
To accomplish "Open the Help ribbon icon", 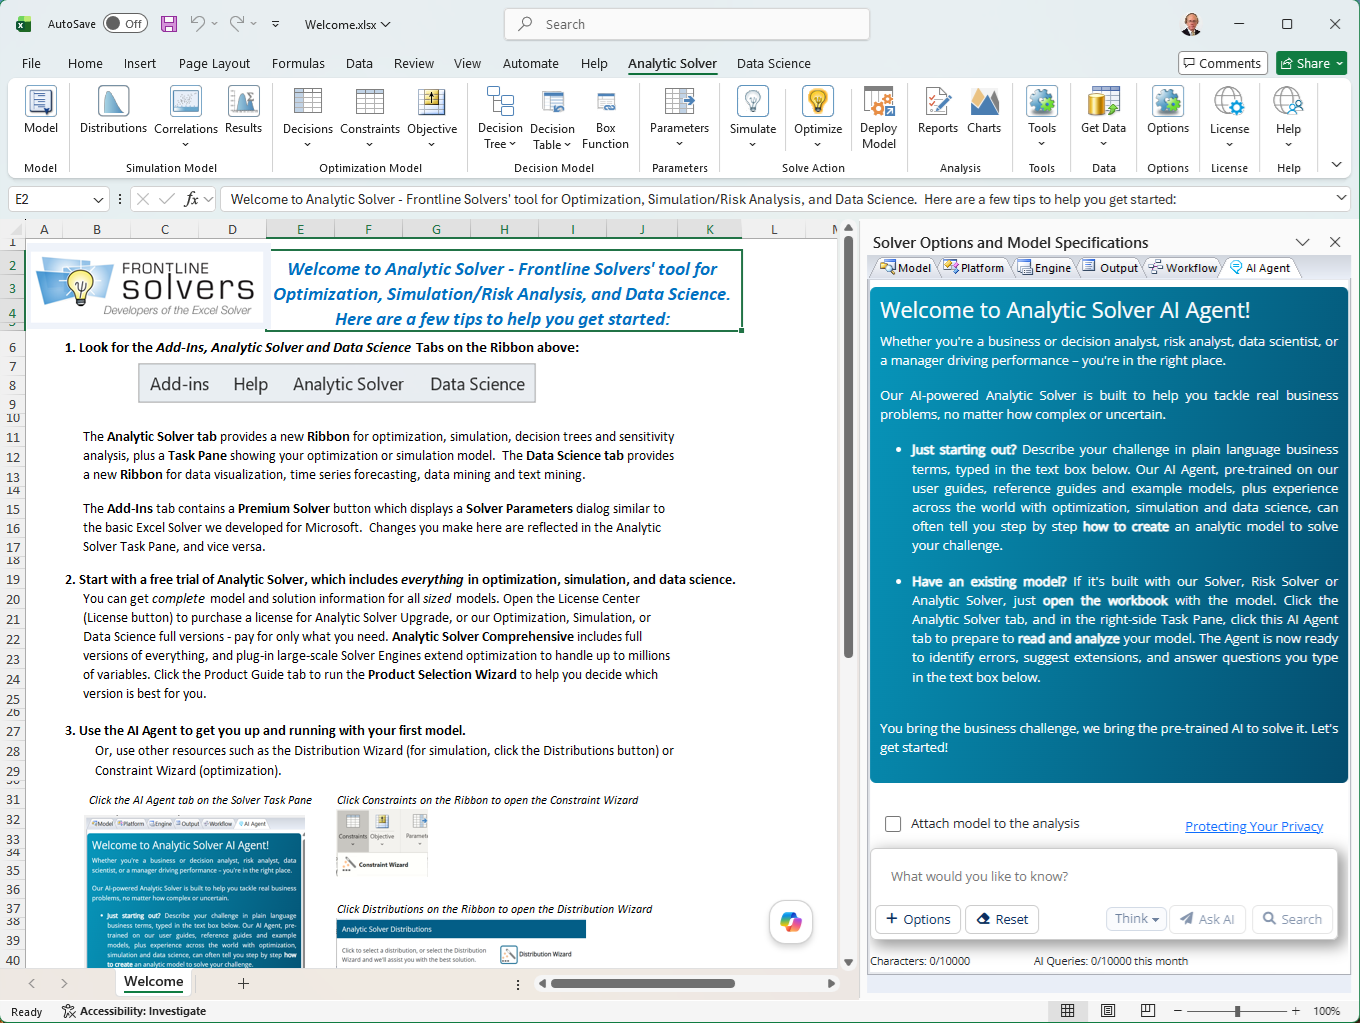I will [1288, 117].
